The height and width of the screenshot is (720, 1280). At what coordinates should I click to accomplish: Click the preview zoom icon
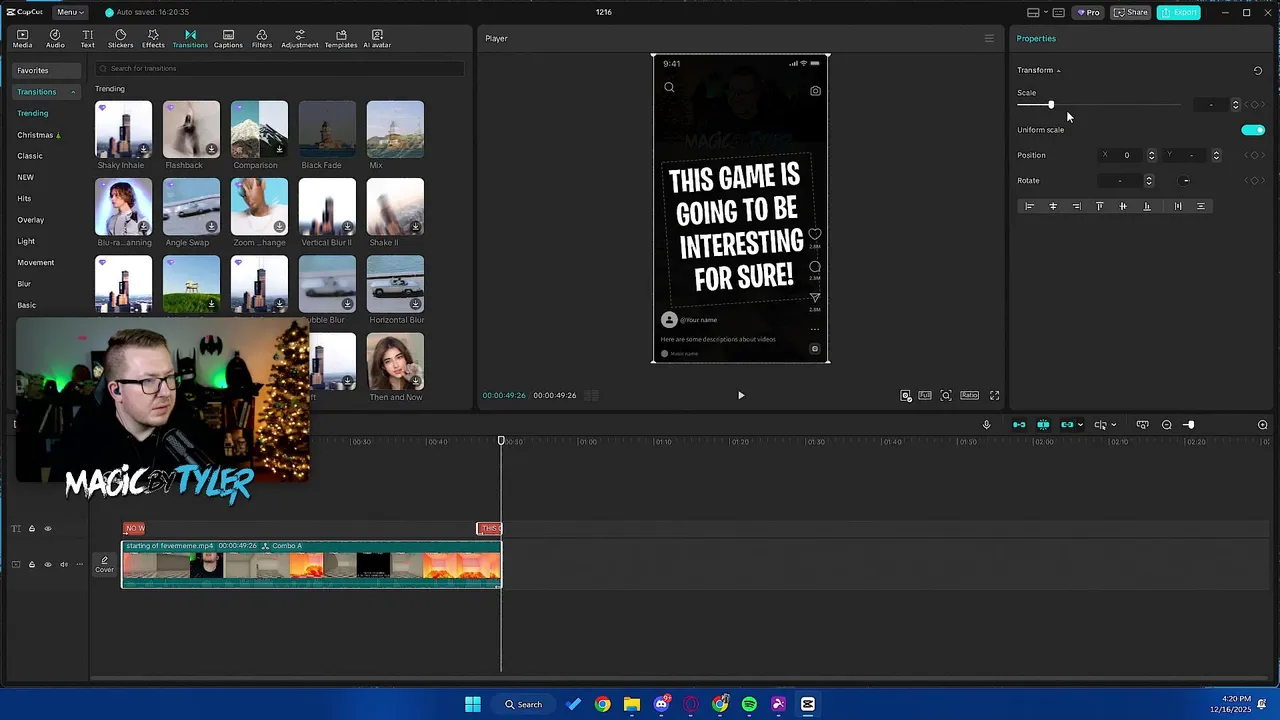pos(946,395)
